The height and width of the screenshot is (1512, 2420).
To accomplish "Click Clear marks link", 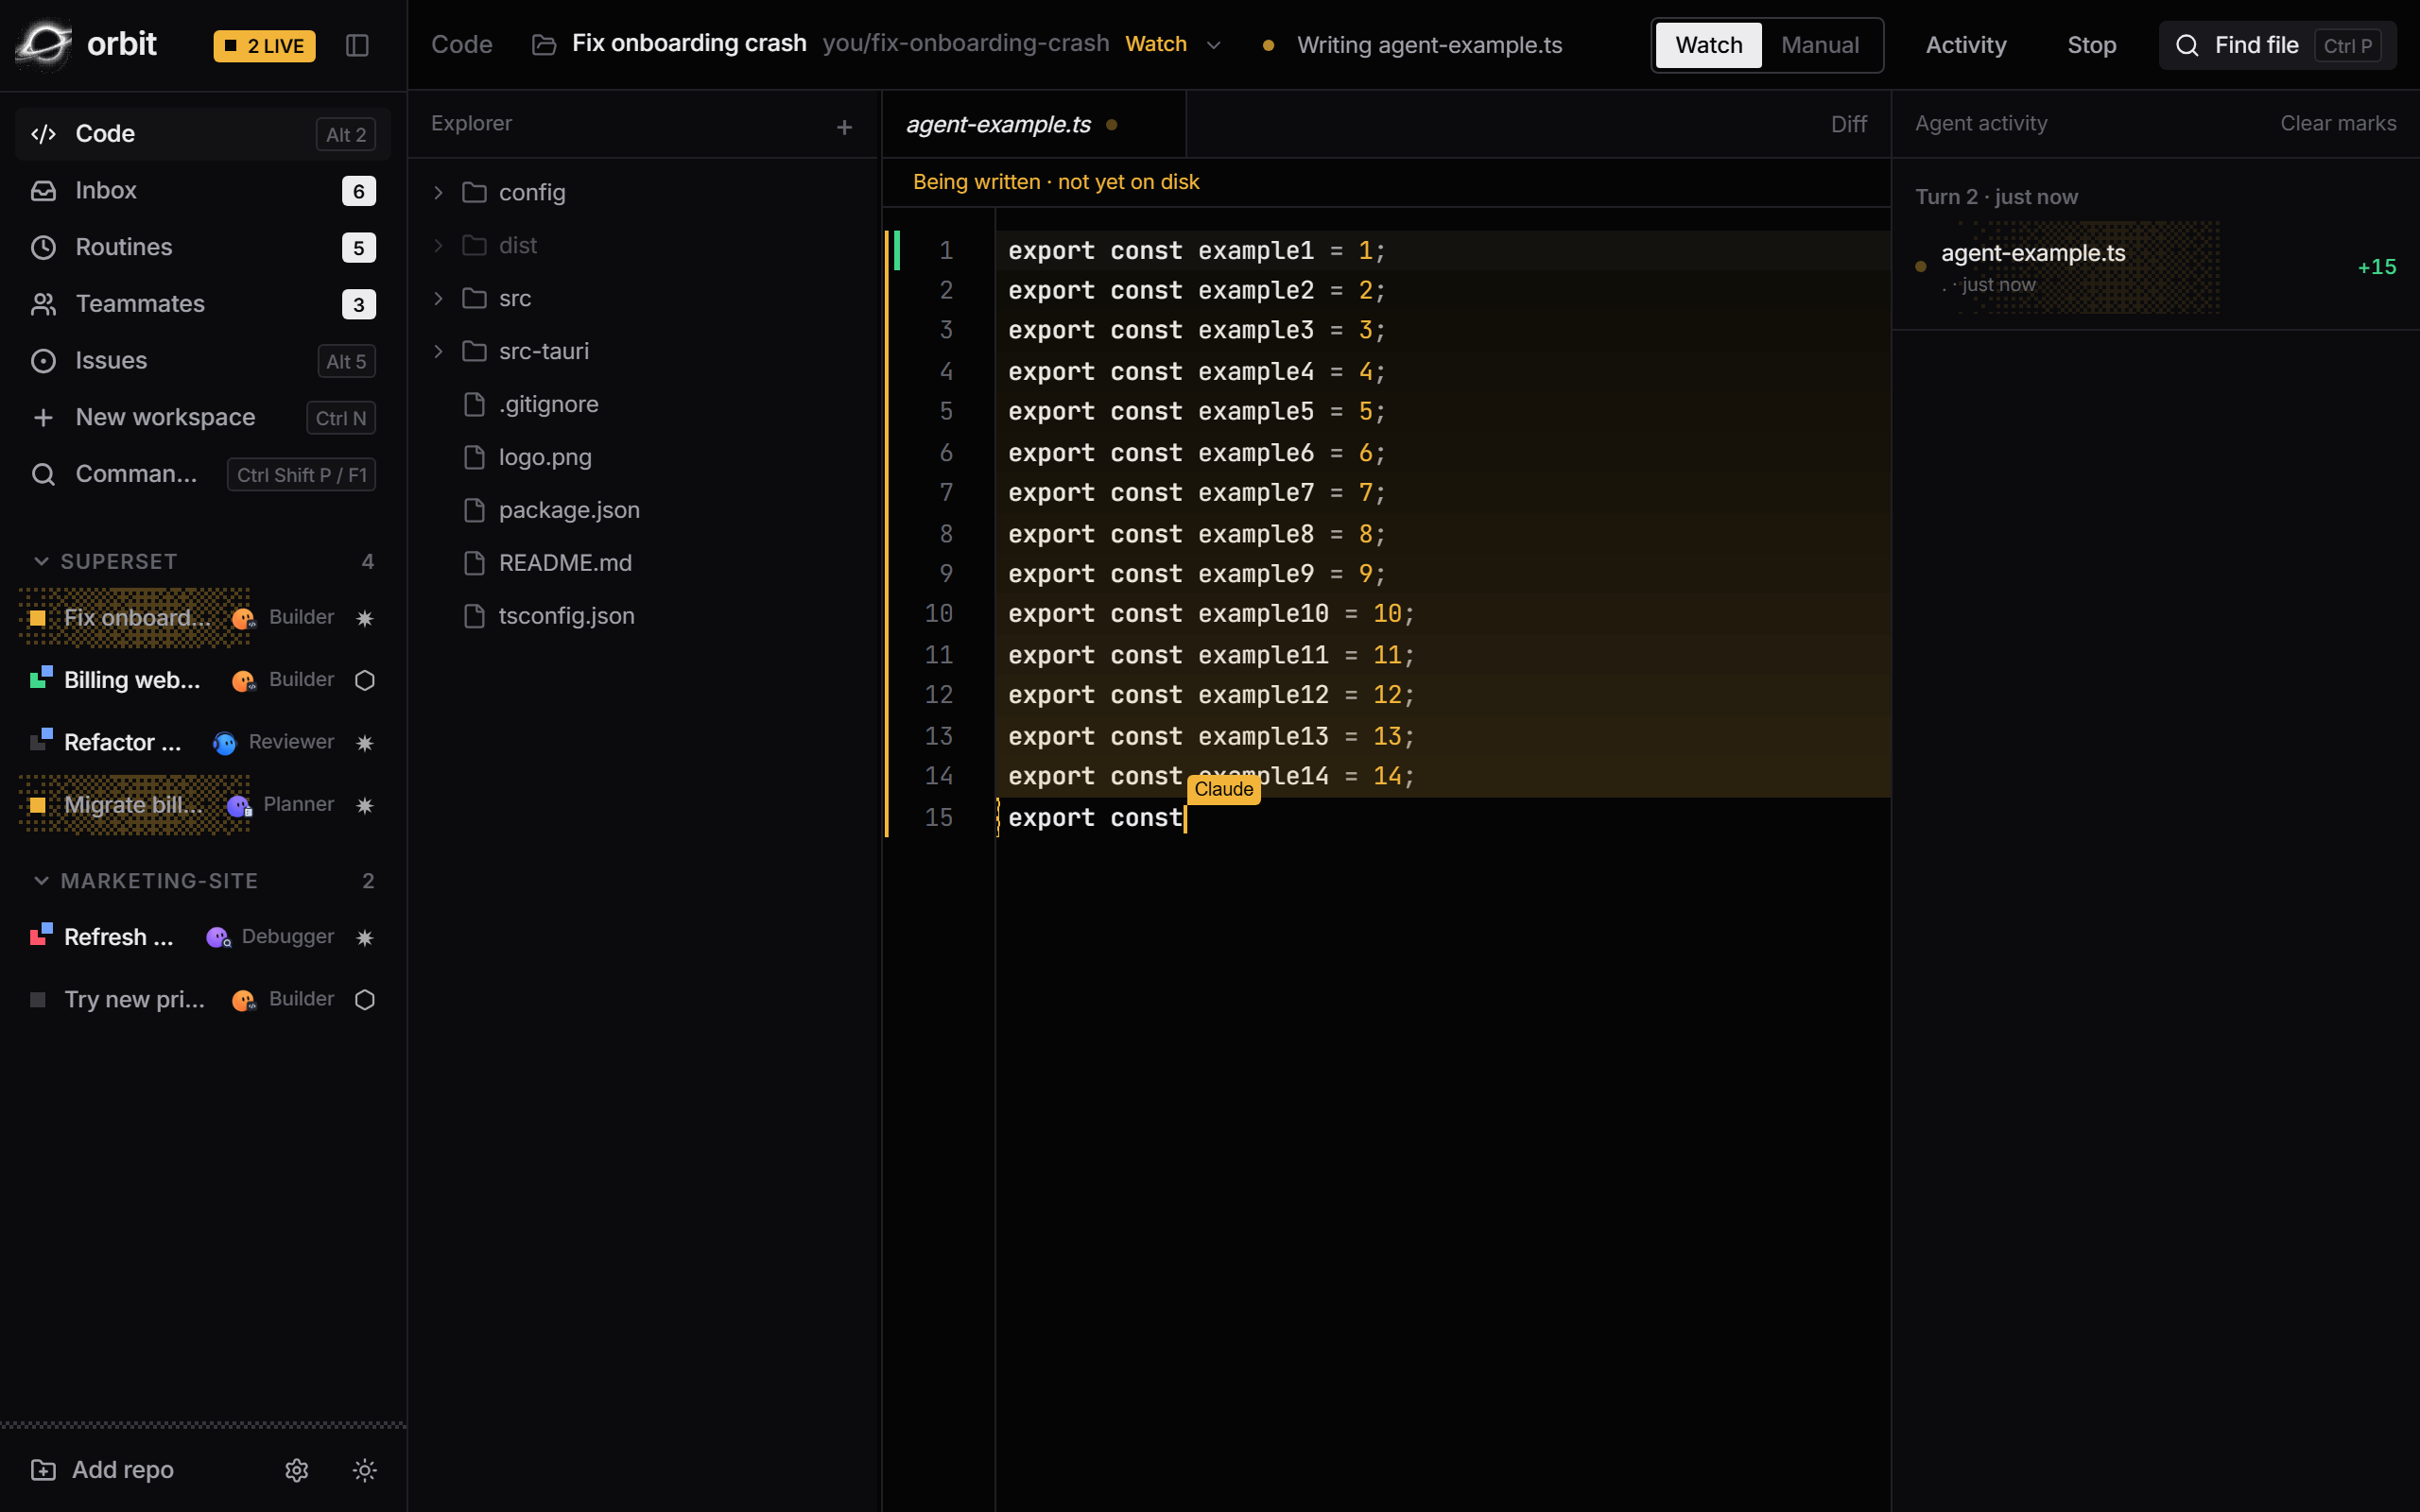I will click(x=2338, y=123).
